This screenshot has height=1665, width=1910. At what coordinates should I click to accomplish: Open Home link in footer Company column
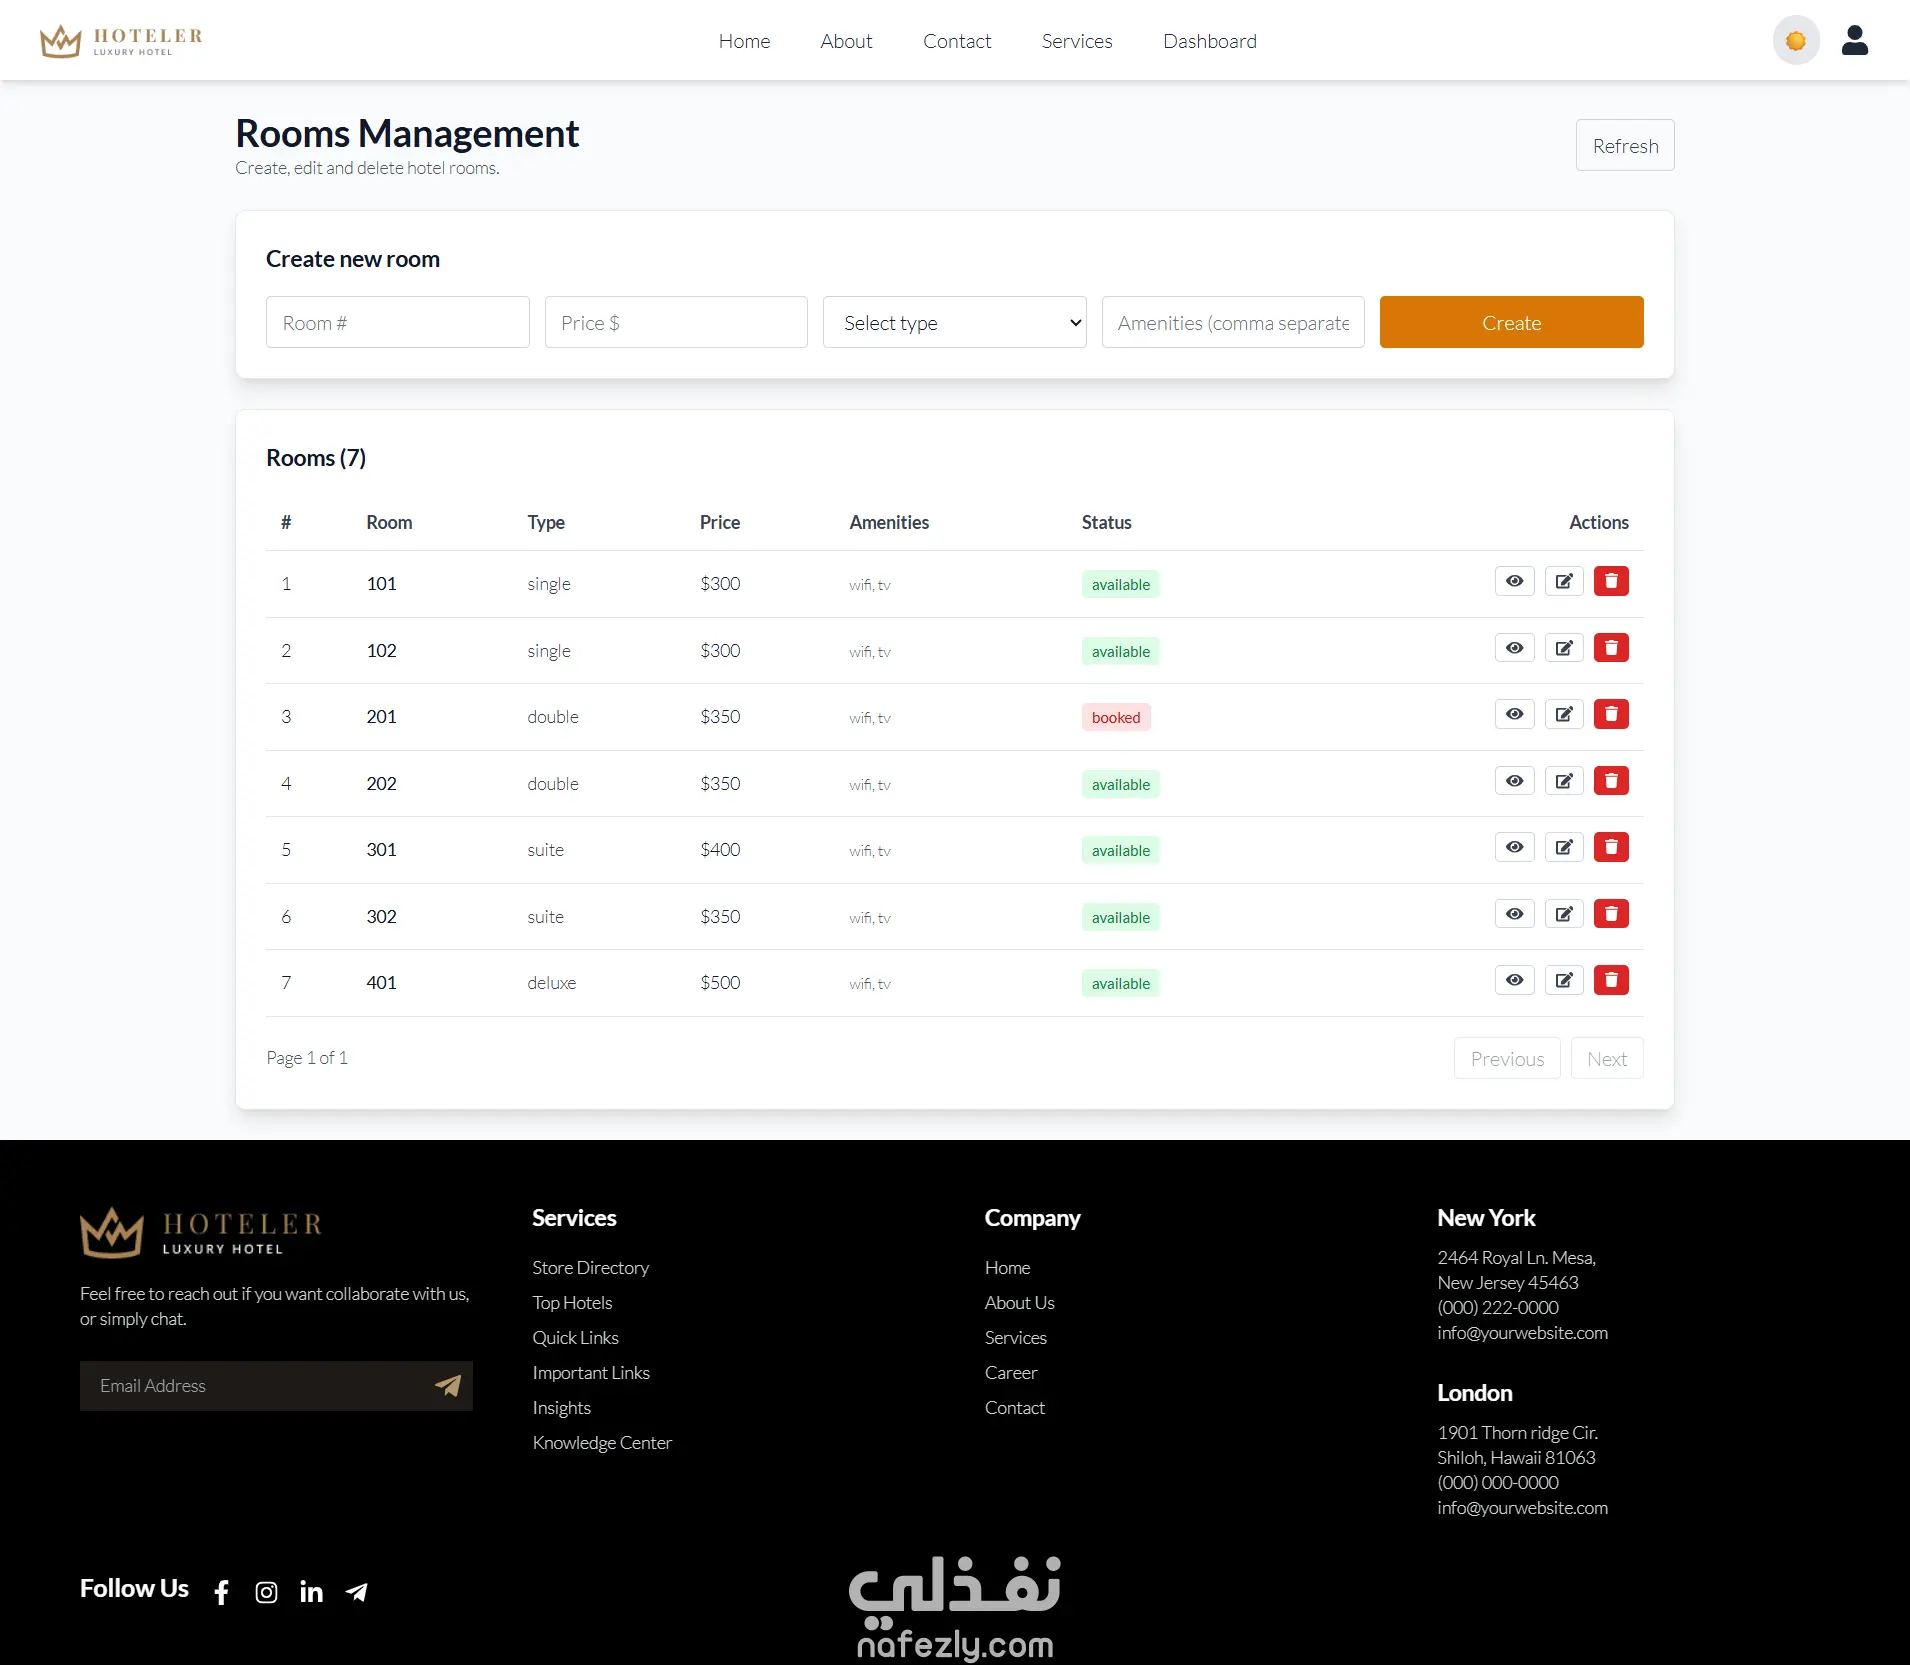click(x=1007, y=1267)
